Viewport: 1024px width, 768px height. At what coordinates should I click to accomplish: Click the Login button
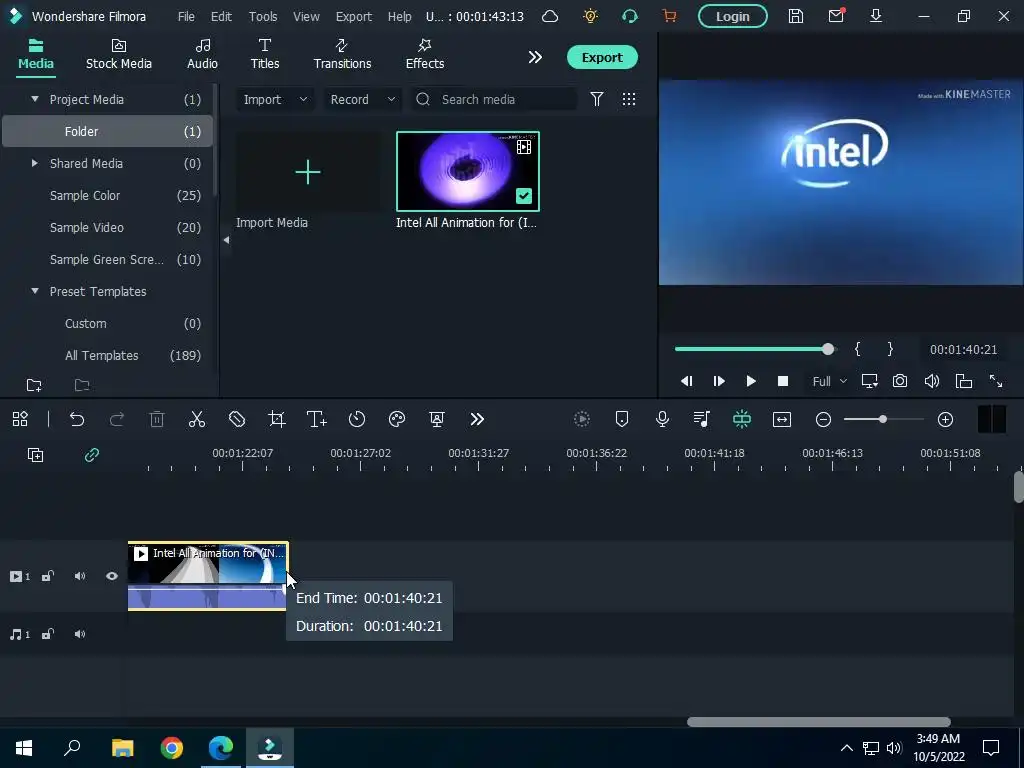tap(733, 16)
